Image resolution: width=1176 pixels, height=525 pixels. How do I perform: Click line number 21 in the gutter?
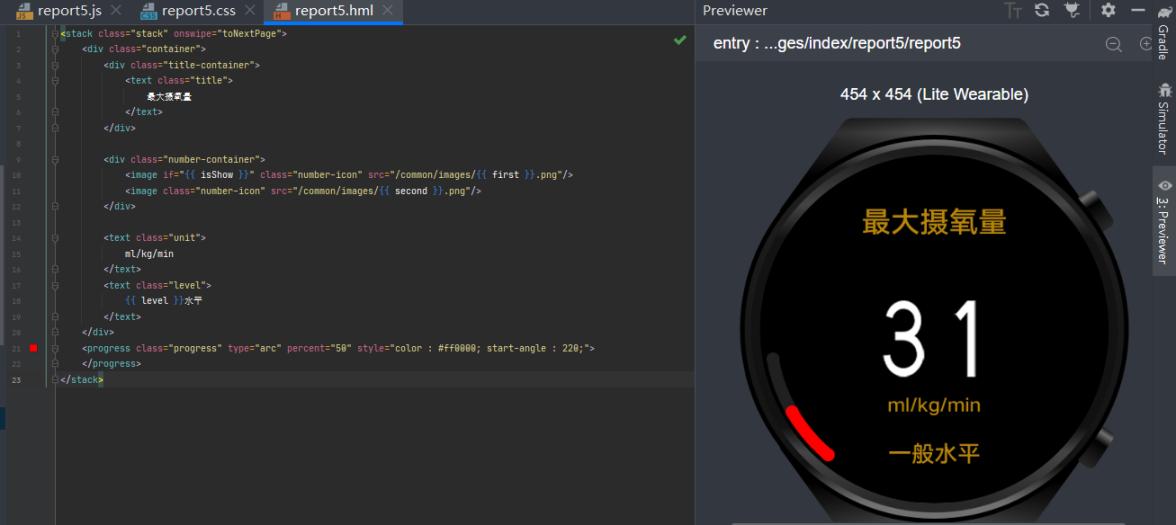click(x=17, y=348)
